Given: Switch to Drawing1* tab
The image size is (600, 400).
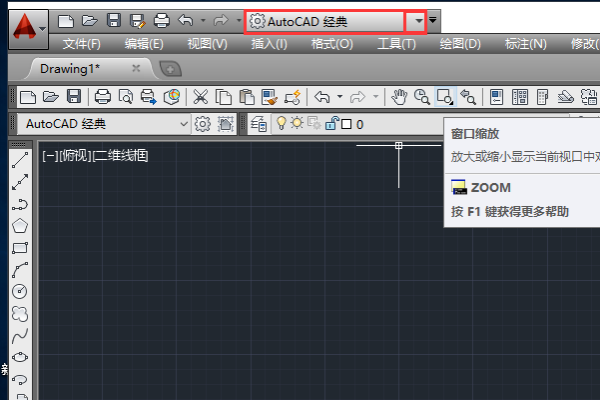Looking at the screenshot, I should [70, 69].
